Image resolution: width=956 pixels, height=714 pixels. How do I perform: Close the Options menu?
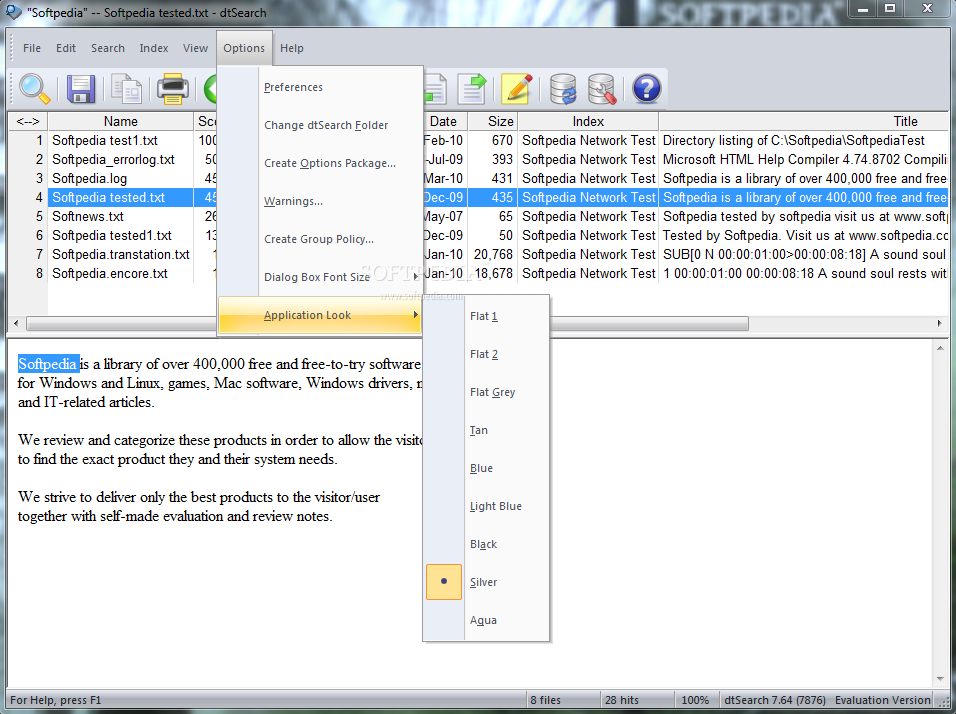coord(244,48)
